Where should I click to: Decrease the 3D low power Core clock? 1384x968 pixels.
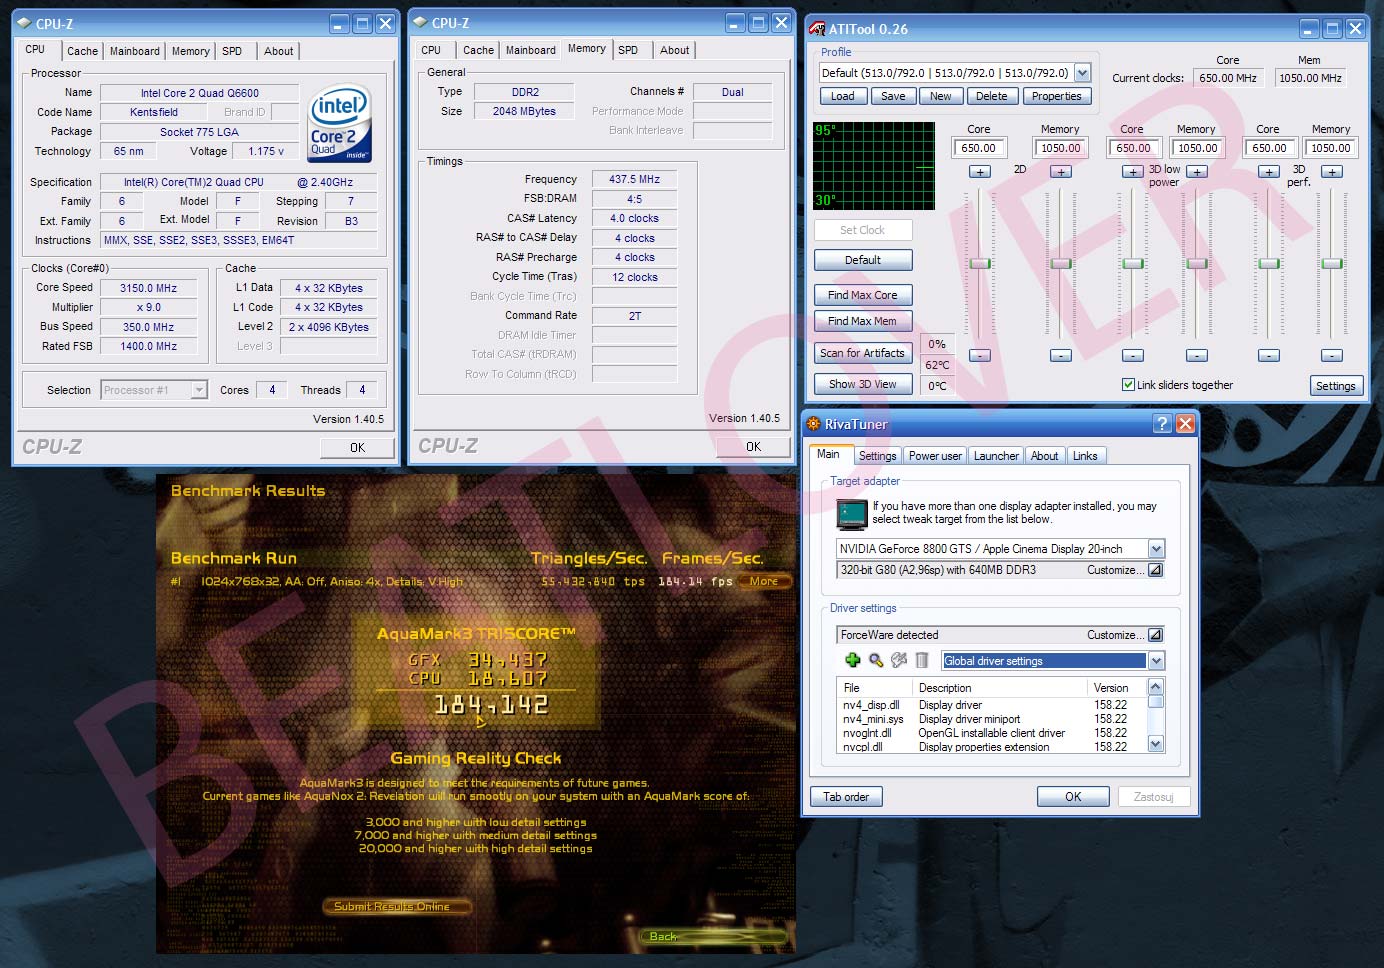[x=1133, y=356]
